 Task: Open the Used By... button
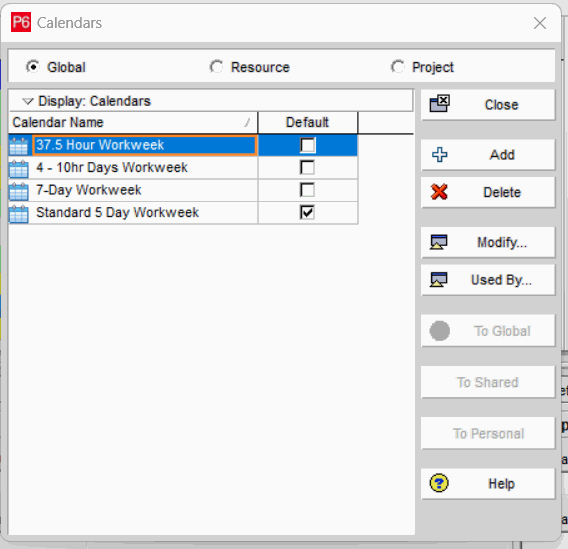pyautogui.click(x=488, y=280)
